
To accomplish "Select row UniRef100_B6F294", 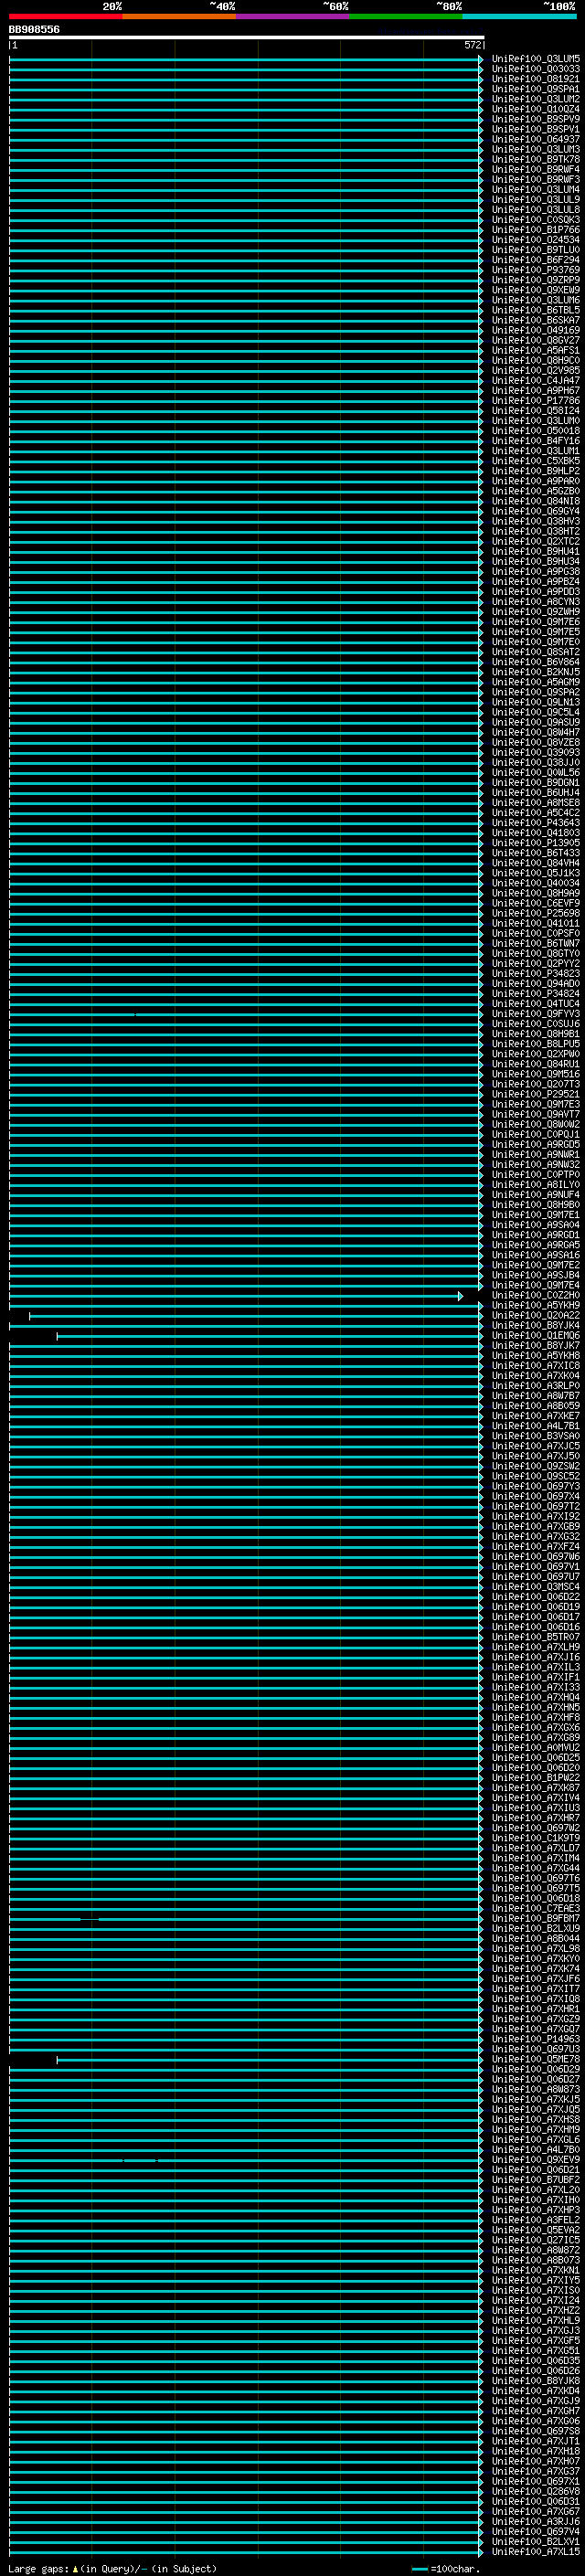I will tap(536, 260).
